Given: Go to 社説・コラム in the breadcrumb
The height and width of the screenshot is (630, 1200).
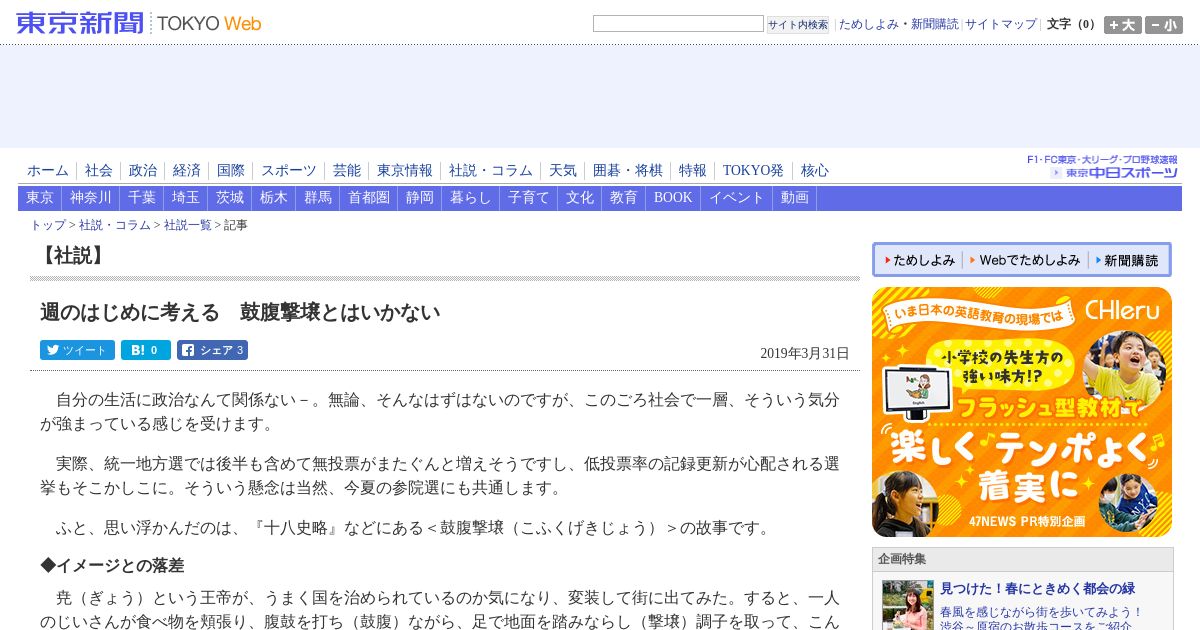Looking at the screenshot, I should click(115, 226).
